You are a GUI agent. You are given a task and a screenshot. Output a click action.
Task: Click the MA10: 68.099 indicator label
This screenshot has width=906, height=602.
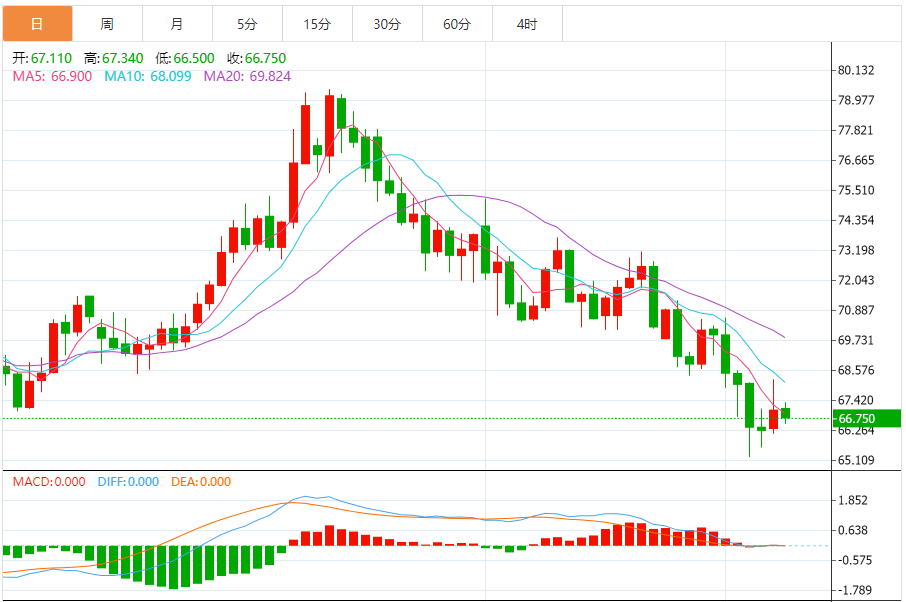point(147,76)
